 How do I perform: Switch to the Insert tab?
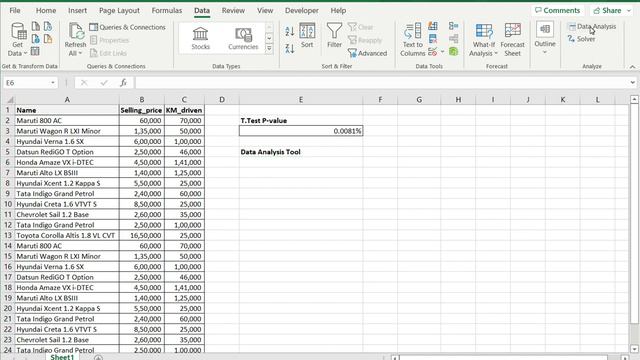pyautogui.click(x=78, y=11)
